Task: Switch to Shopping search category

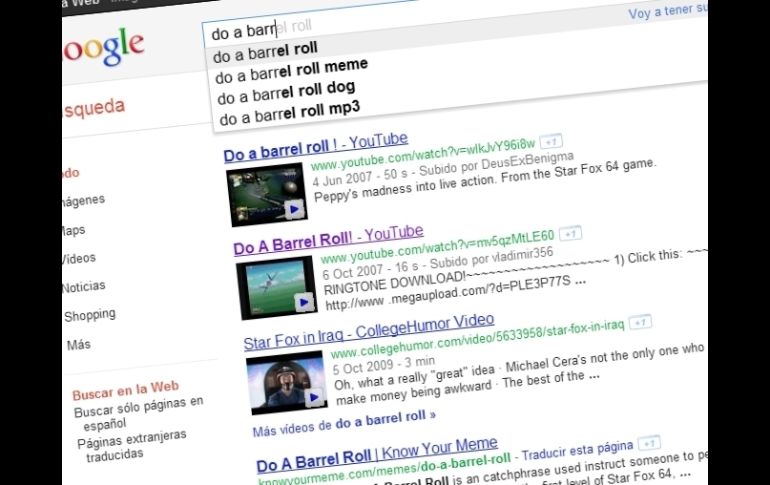Action: coord(89,315)
